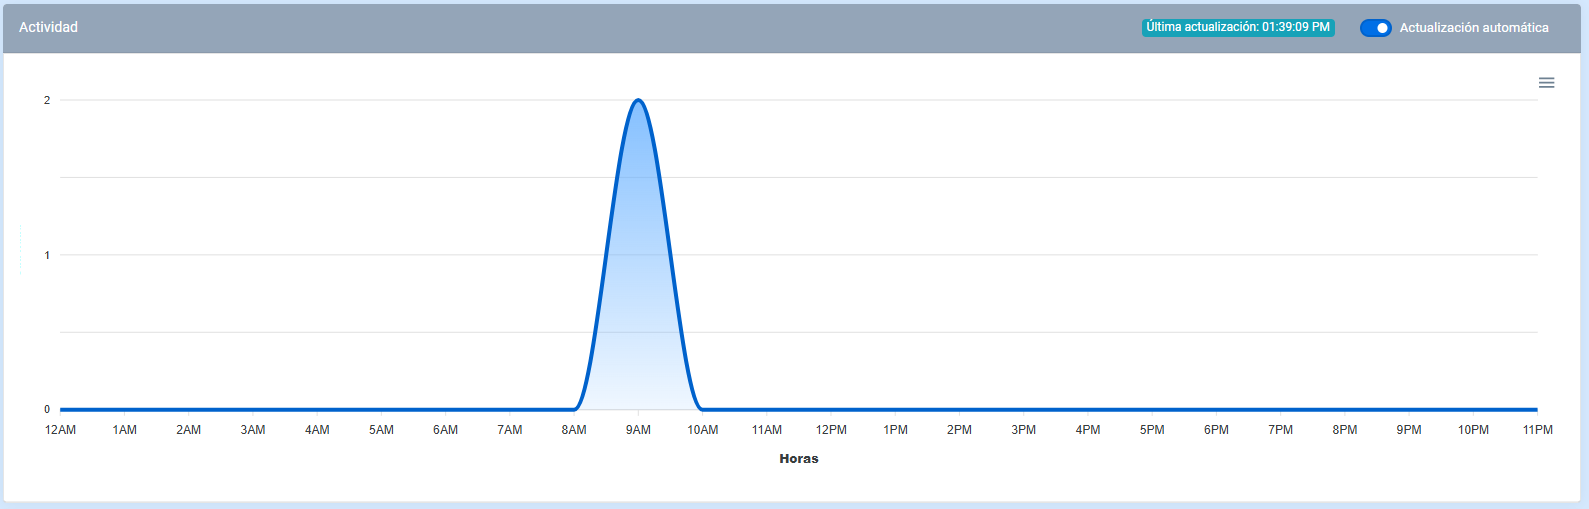Choose the 3AM hour label
This screenshot has height=509, width=1589.
253,430
